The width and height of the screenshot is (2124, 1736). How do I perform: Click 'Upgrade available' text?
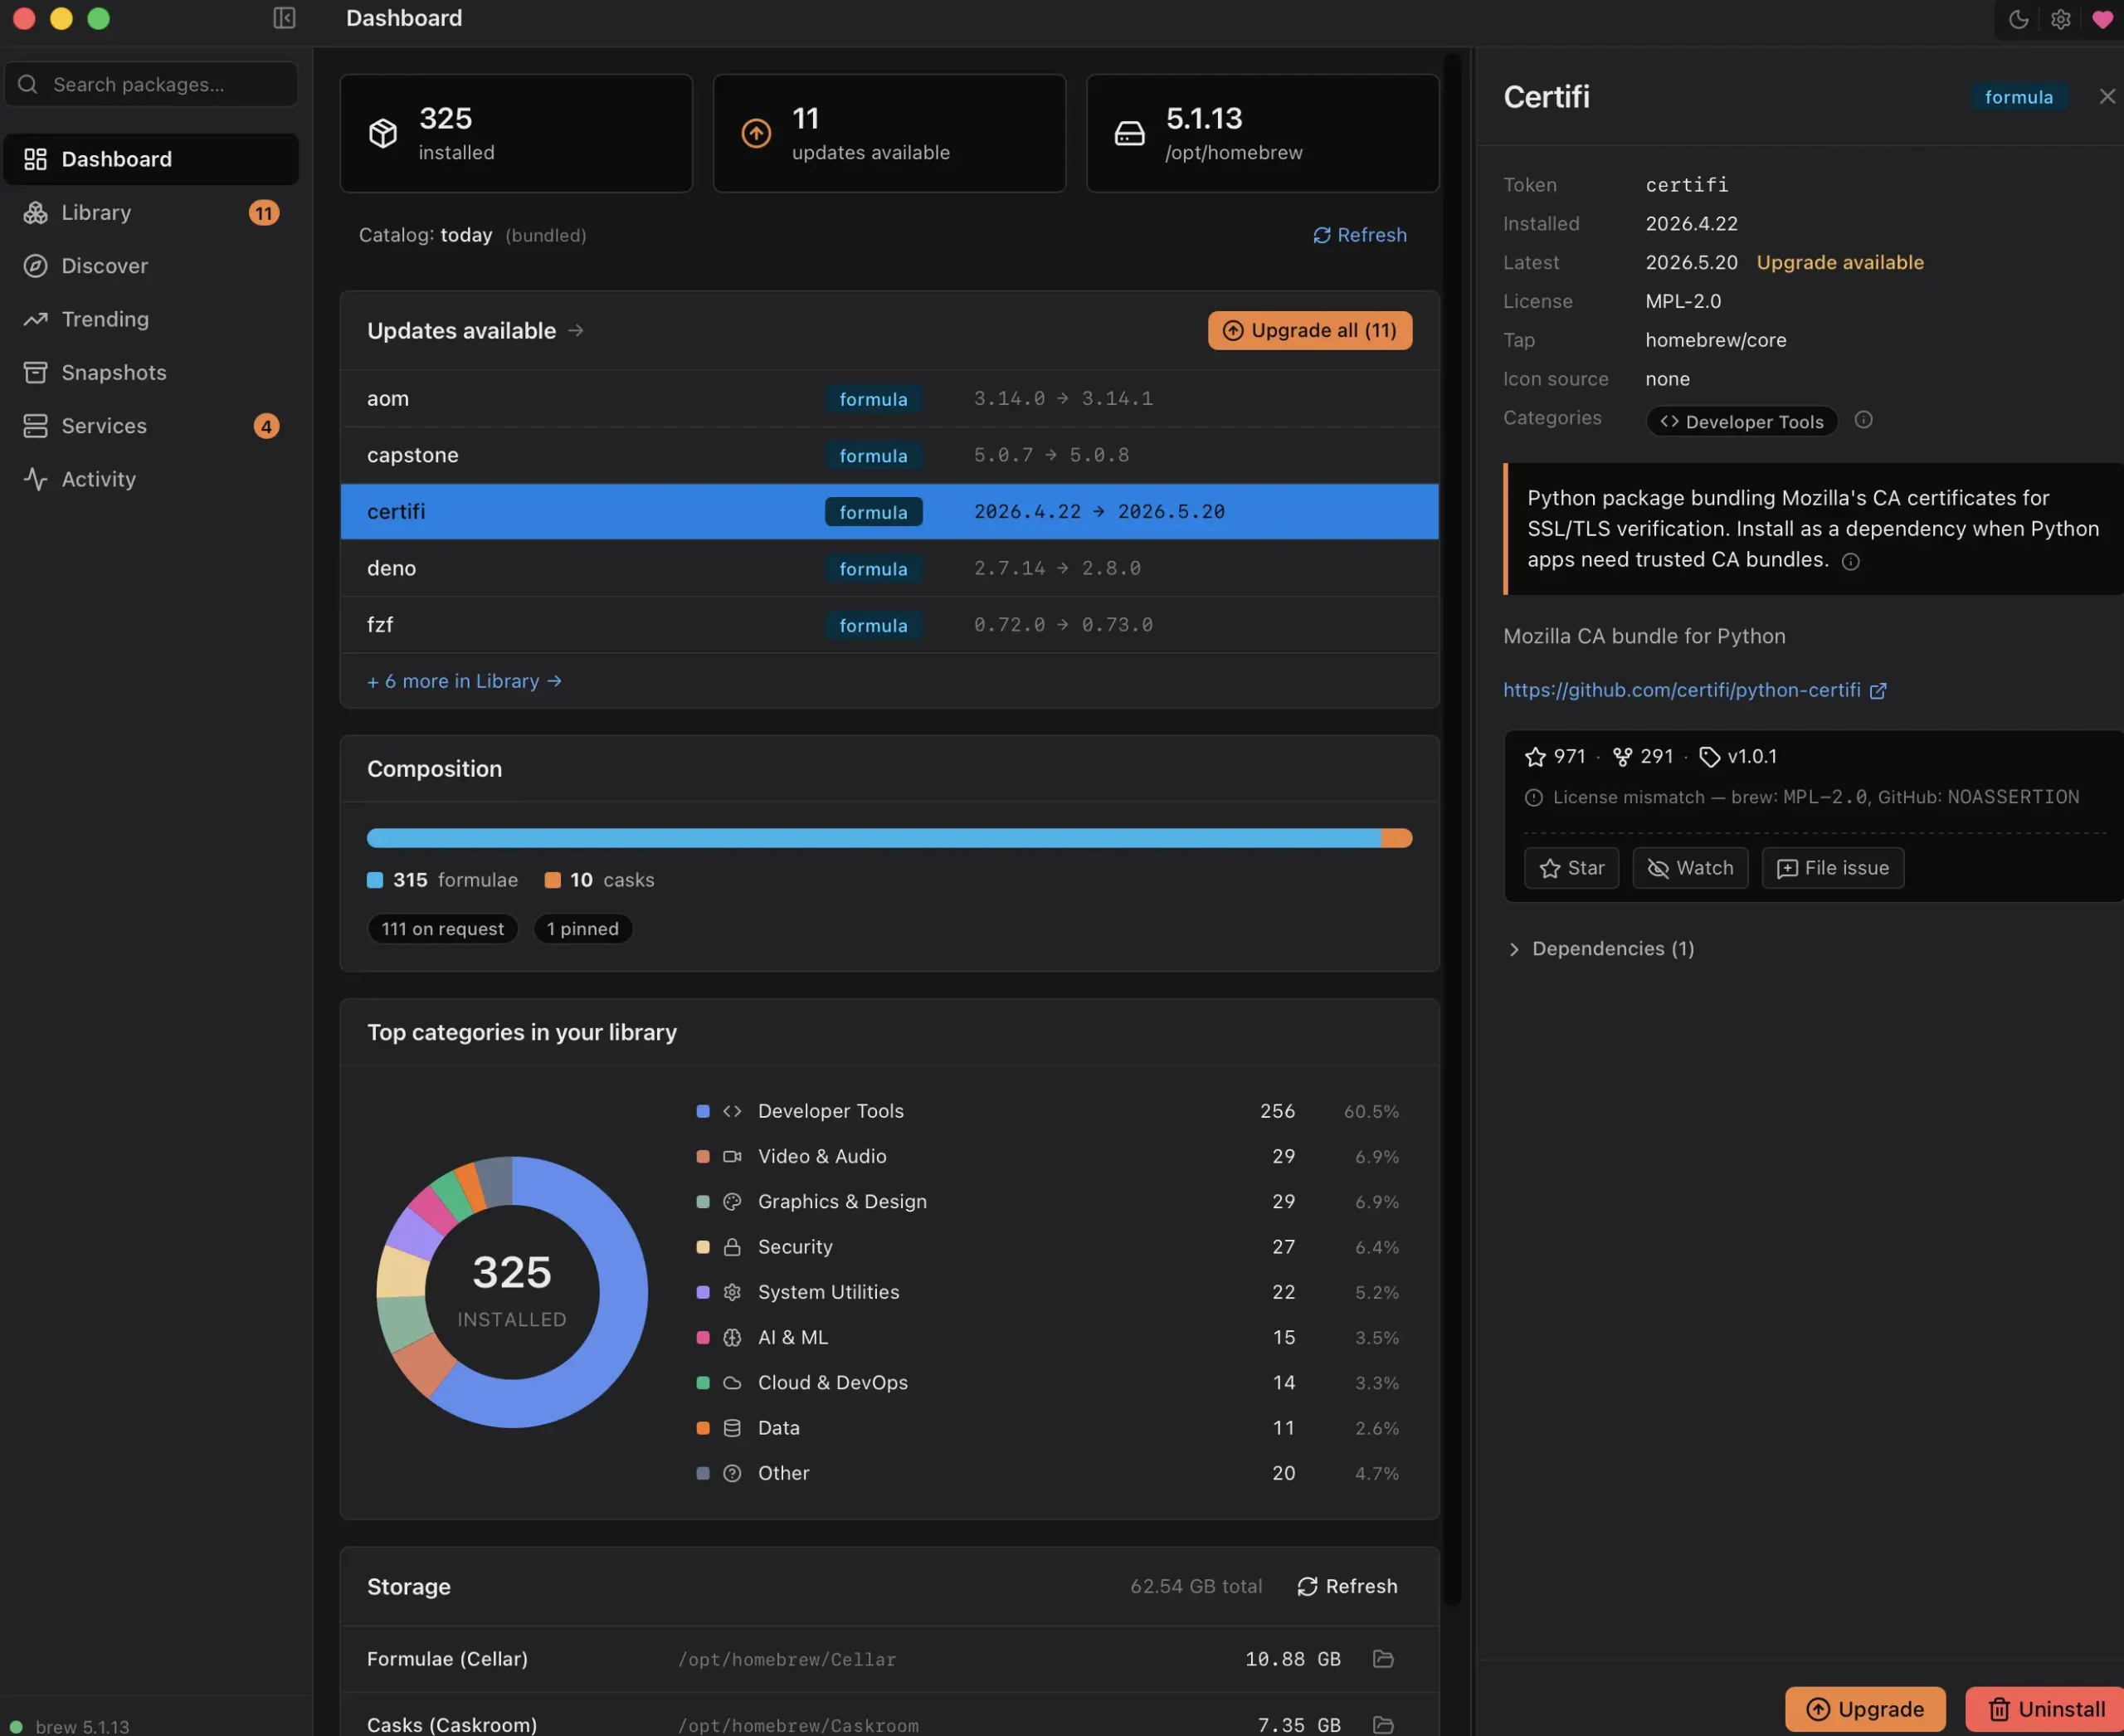[1840, 262]
